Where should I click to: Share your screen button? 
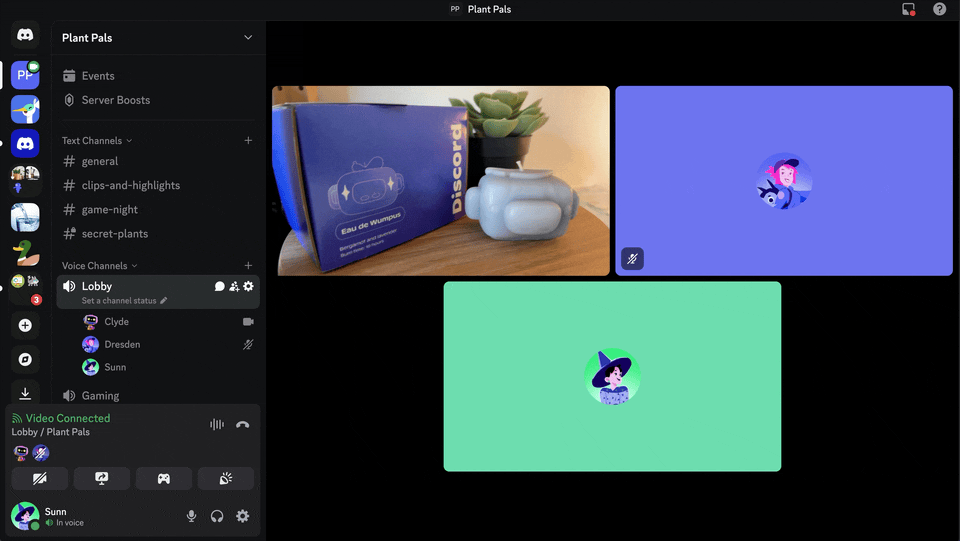pyautogui.click(x=102, y=479)
